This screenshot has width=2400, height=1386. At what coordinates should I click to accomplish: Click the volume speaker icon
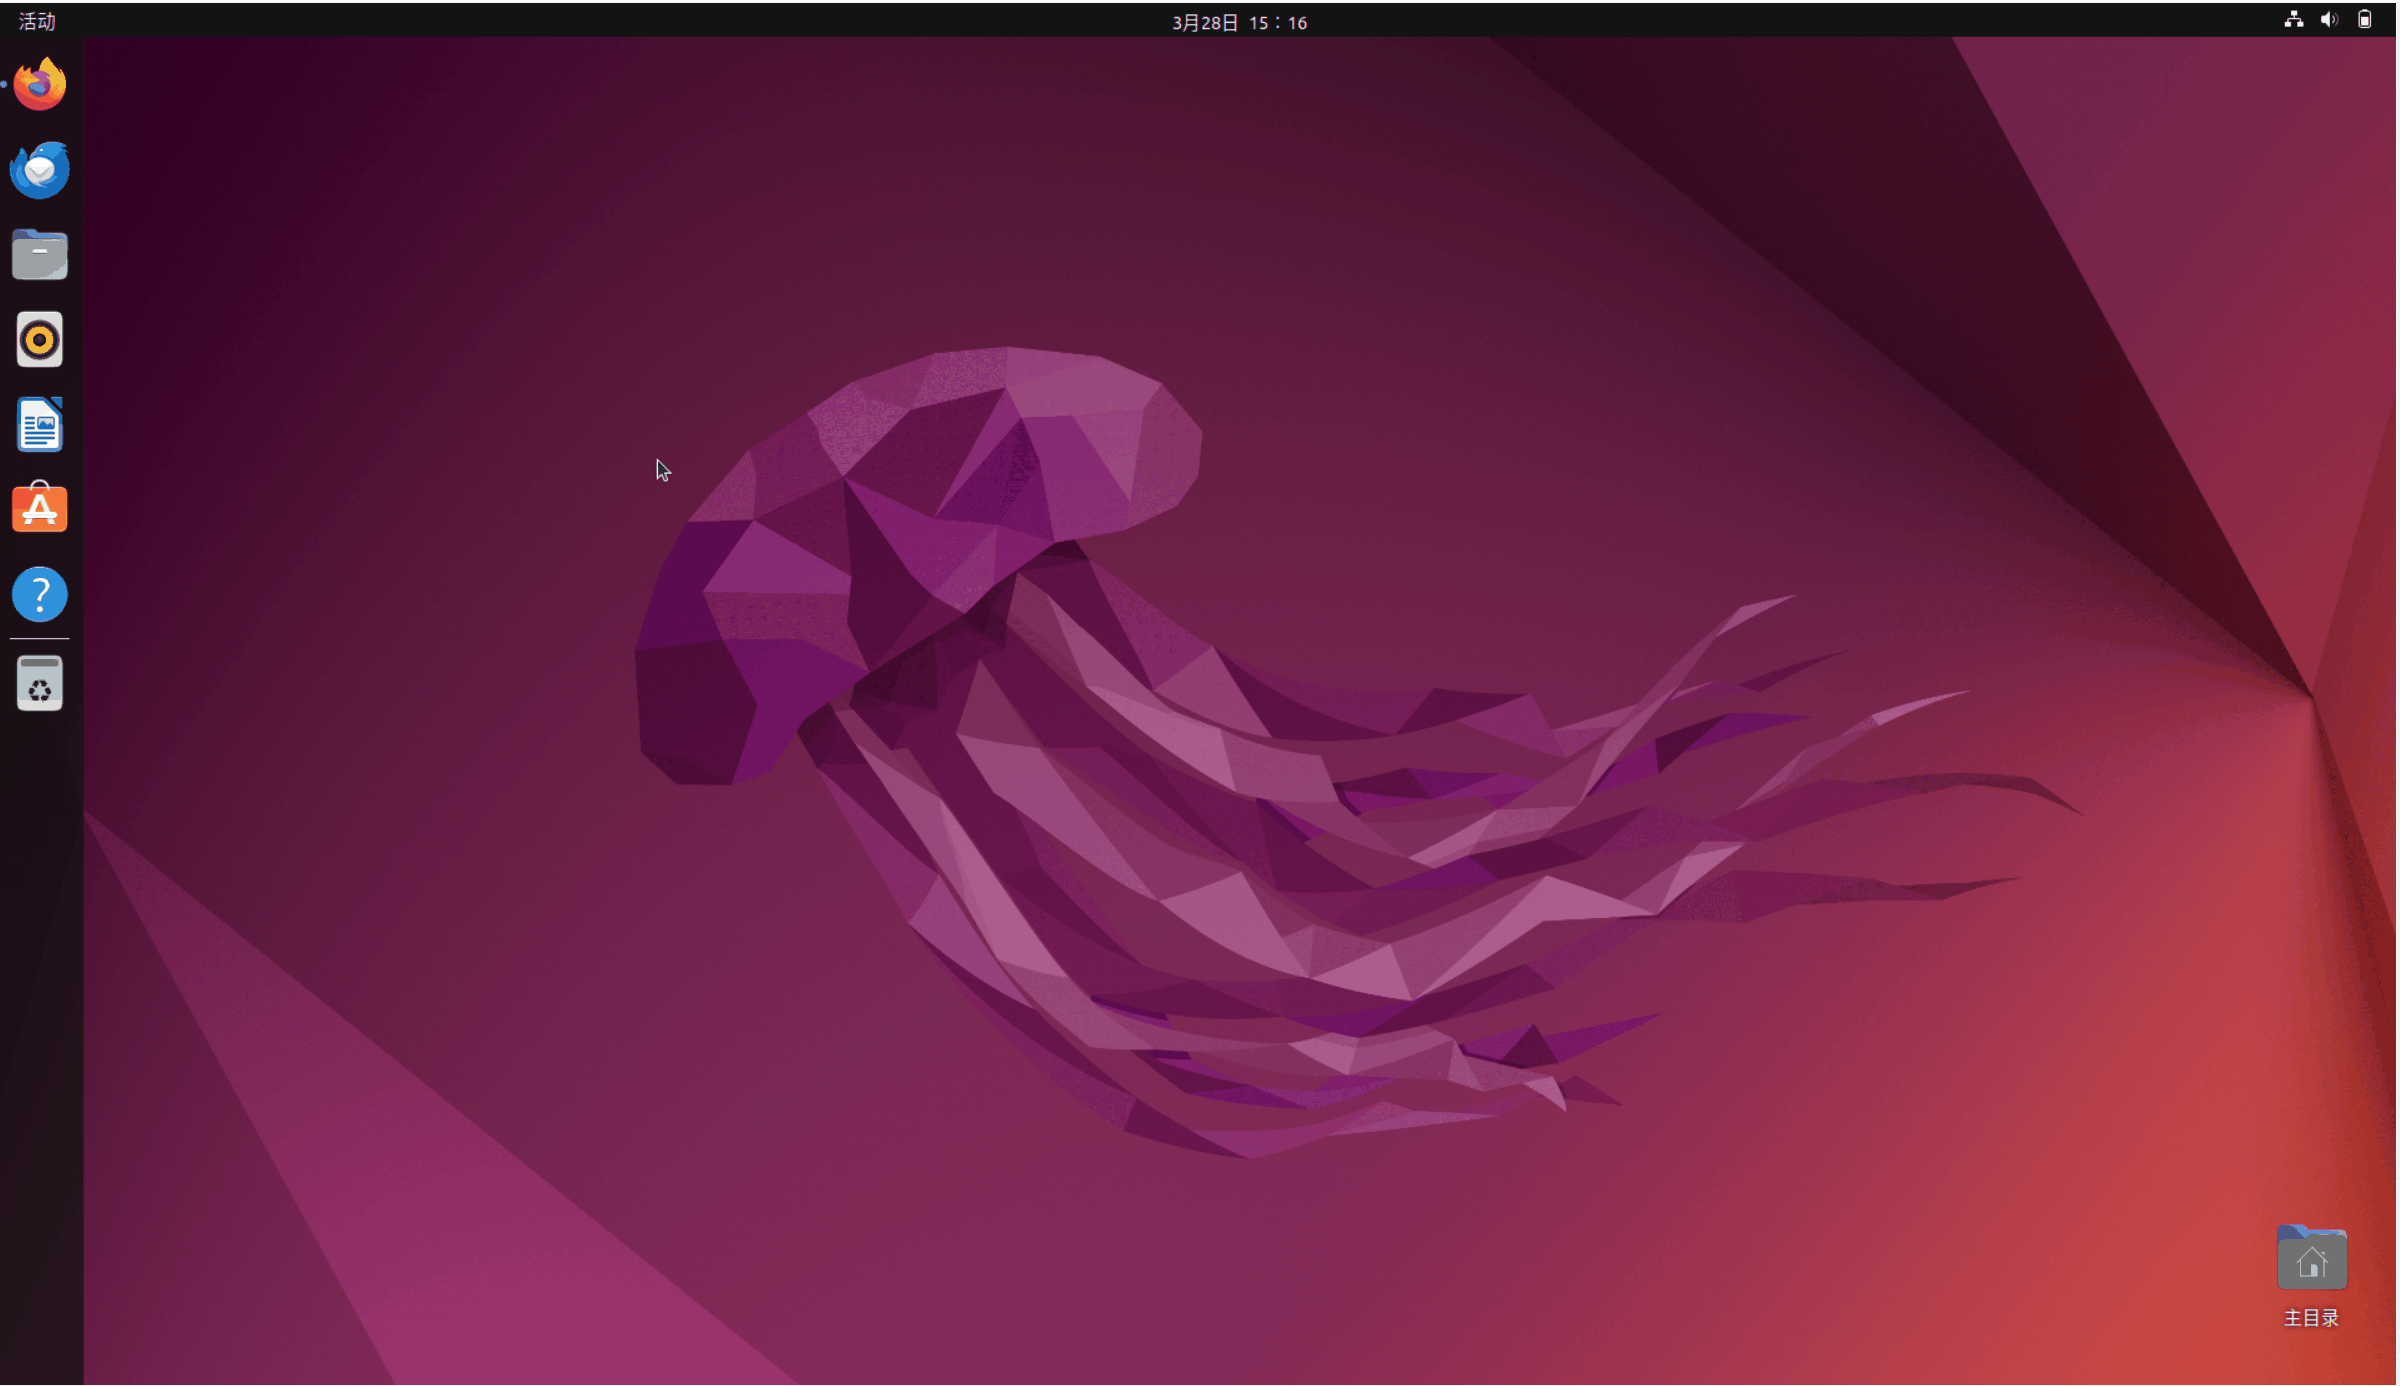(2329, 20)
